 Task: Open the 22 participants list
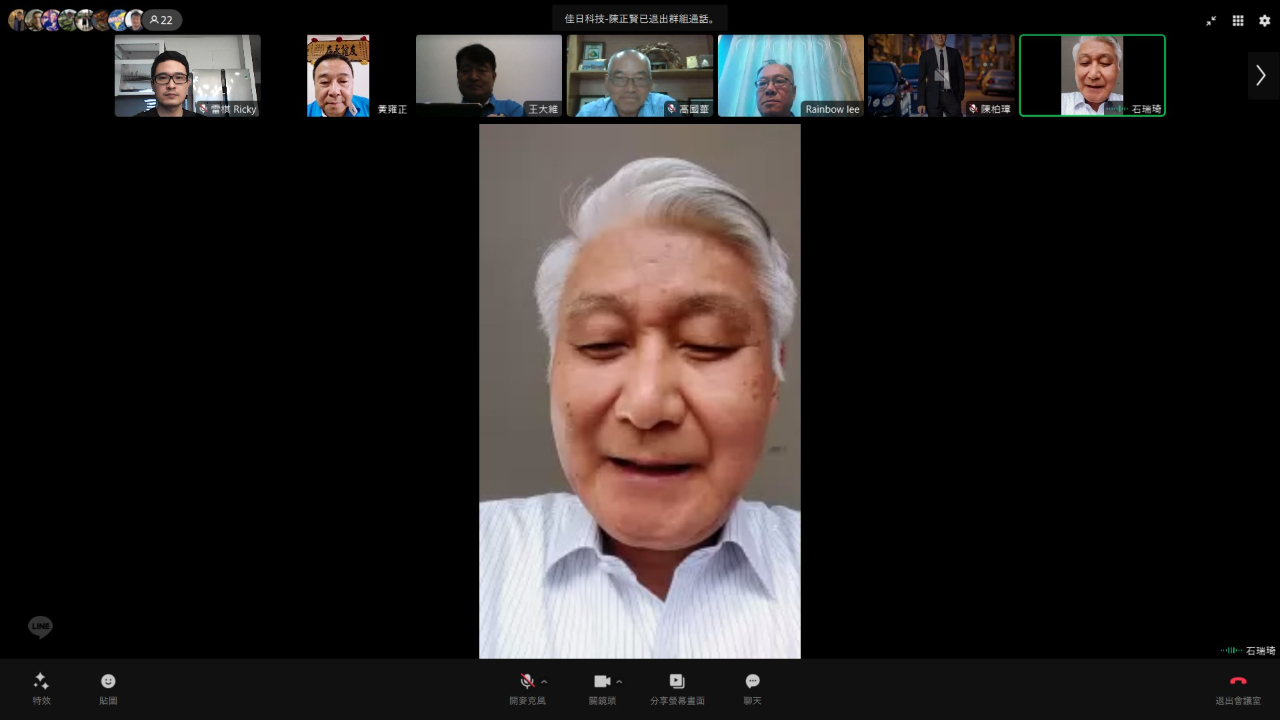161,20
